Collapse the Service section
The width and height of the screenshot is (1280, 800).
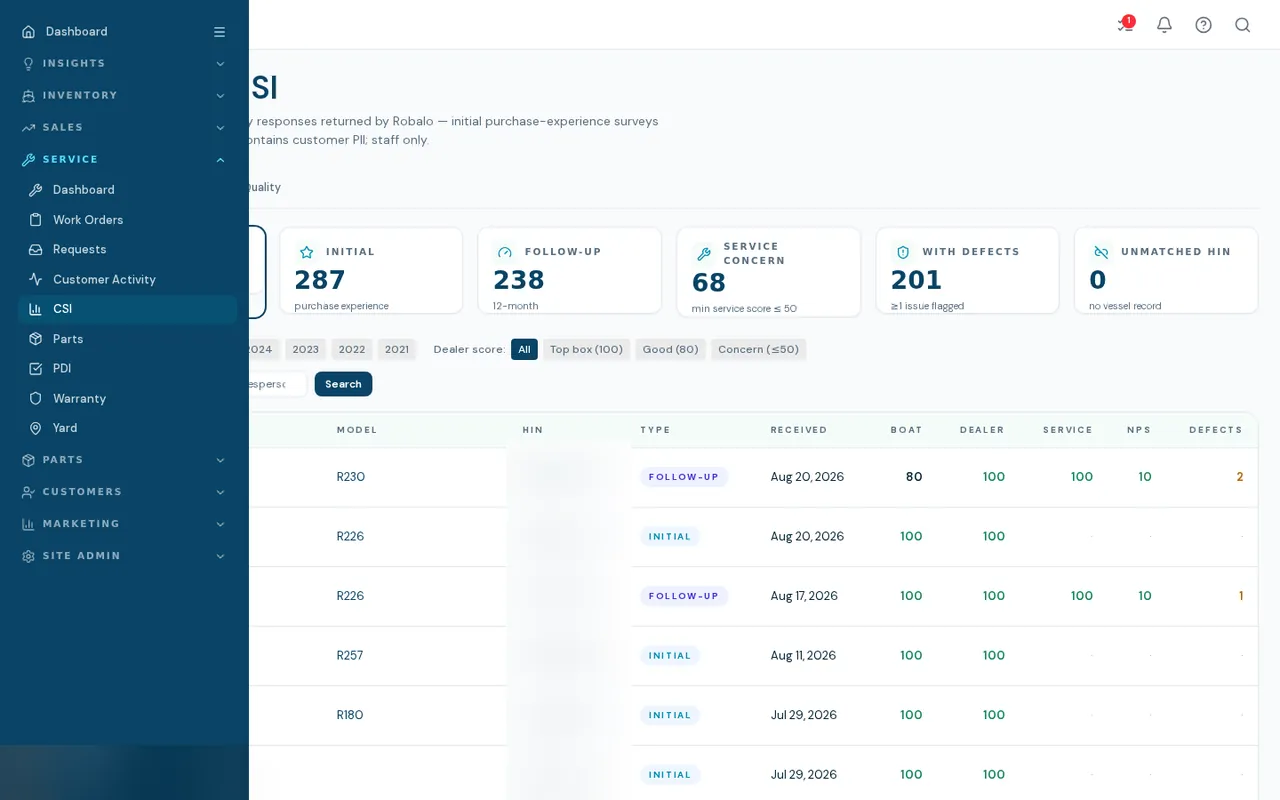[124, 160]
